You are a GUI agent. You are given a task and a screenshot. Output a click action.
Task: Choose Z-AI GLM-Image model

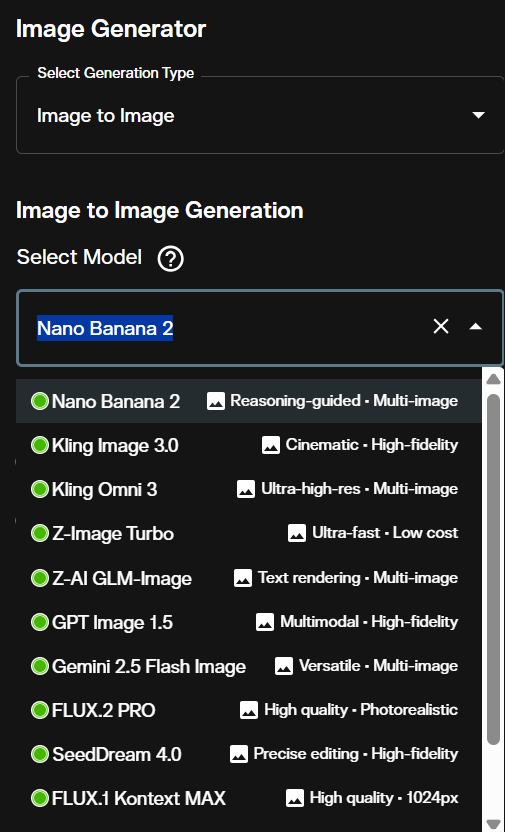click(249, 578)
